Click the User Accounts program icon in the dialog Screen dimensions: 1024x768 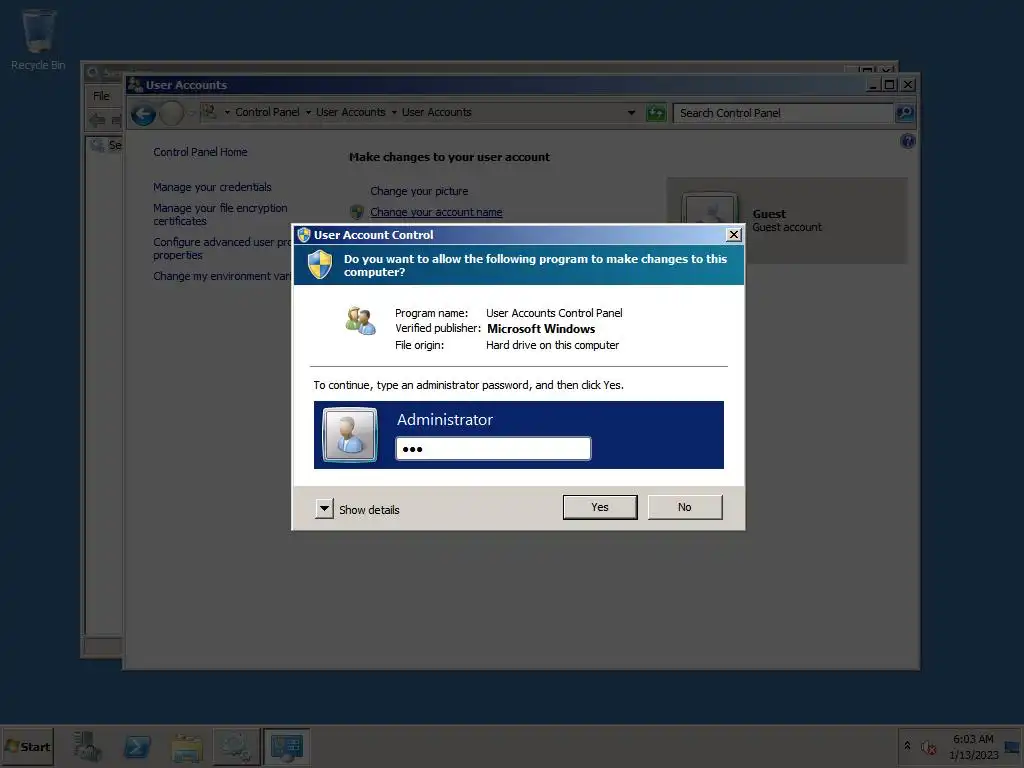[x=360, y=321]
